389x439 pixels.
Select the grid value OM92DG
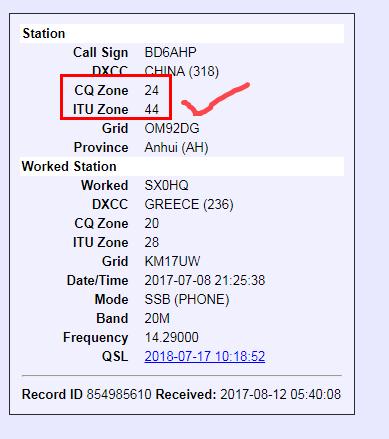(172, 128)
